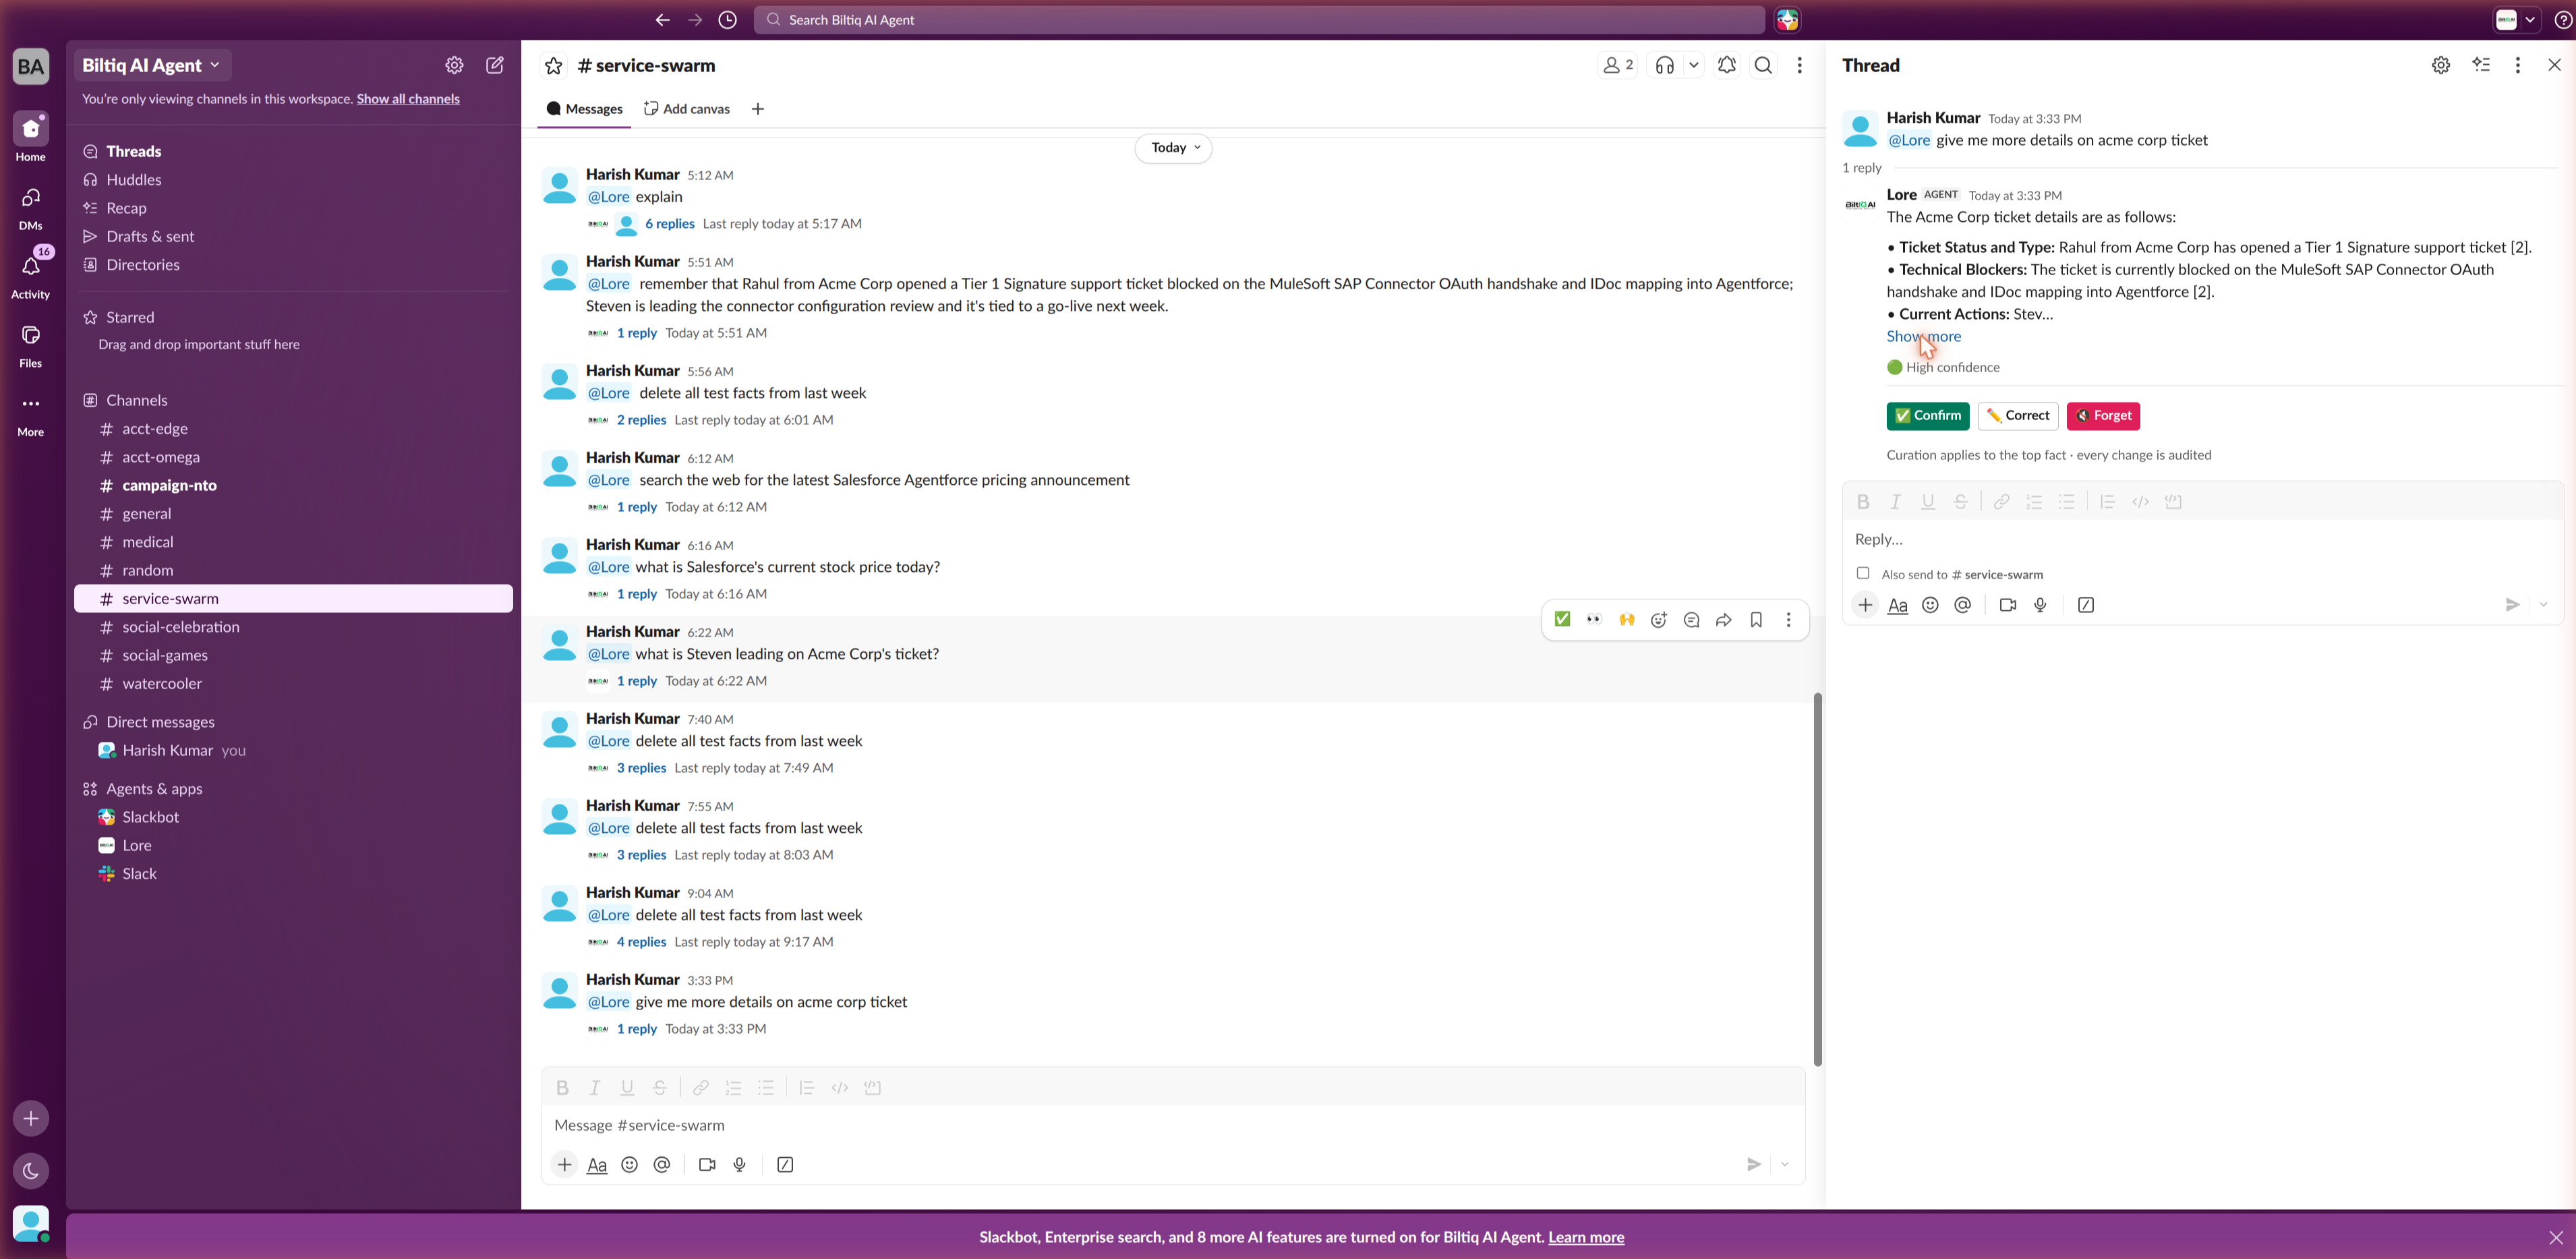Expand Lore's reply with Show more
The width and height of the screenshot is (2576, 1259).
point(1924,337)
